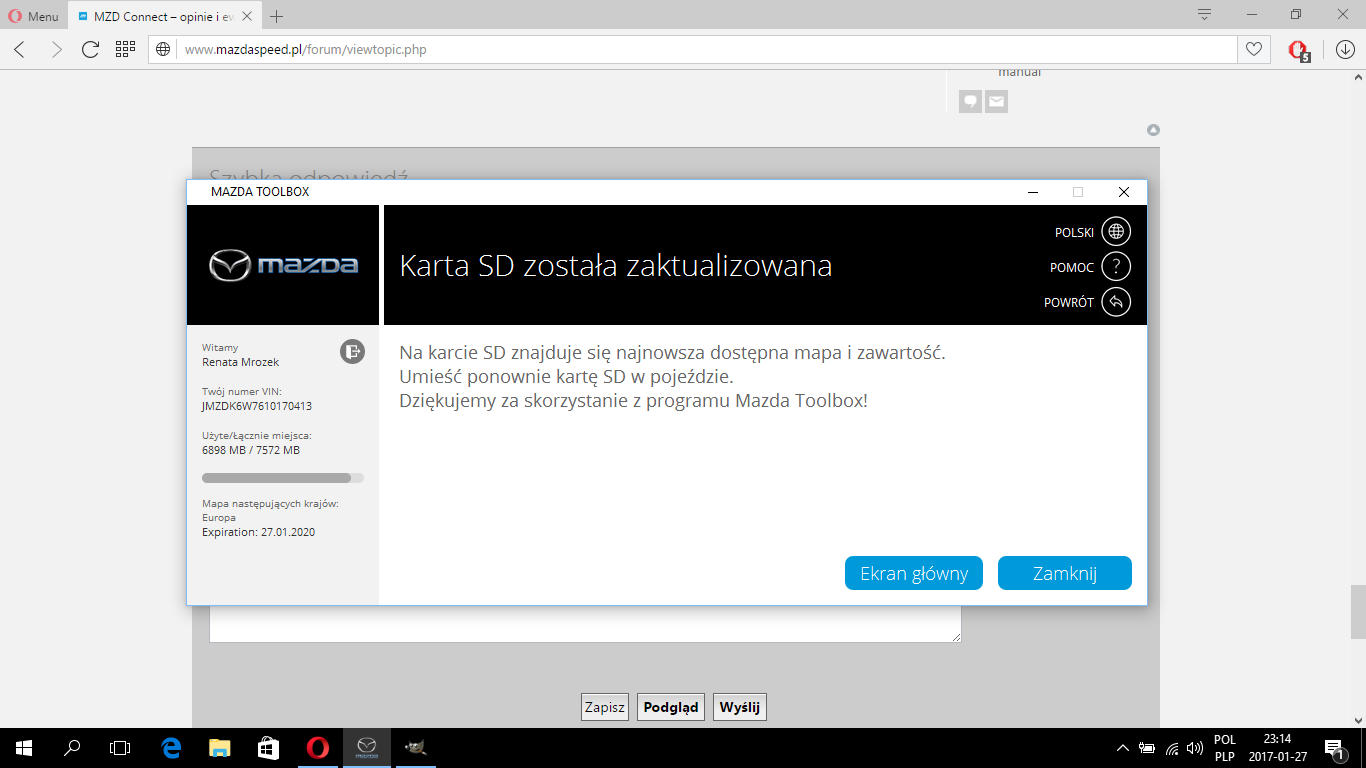
Task: Click the Mazda Toolbox taskbar icon
Action: click(x=367, y=747)
